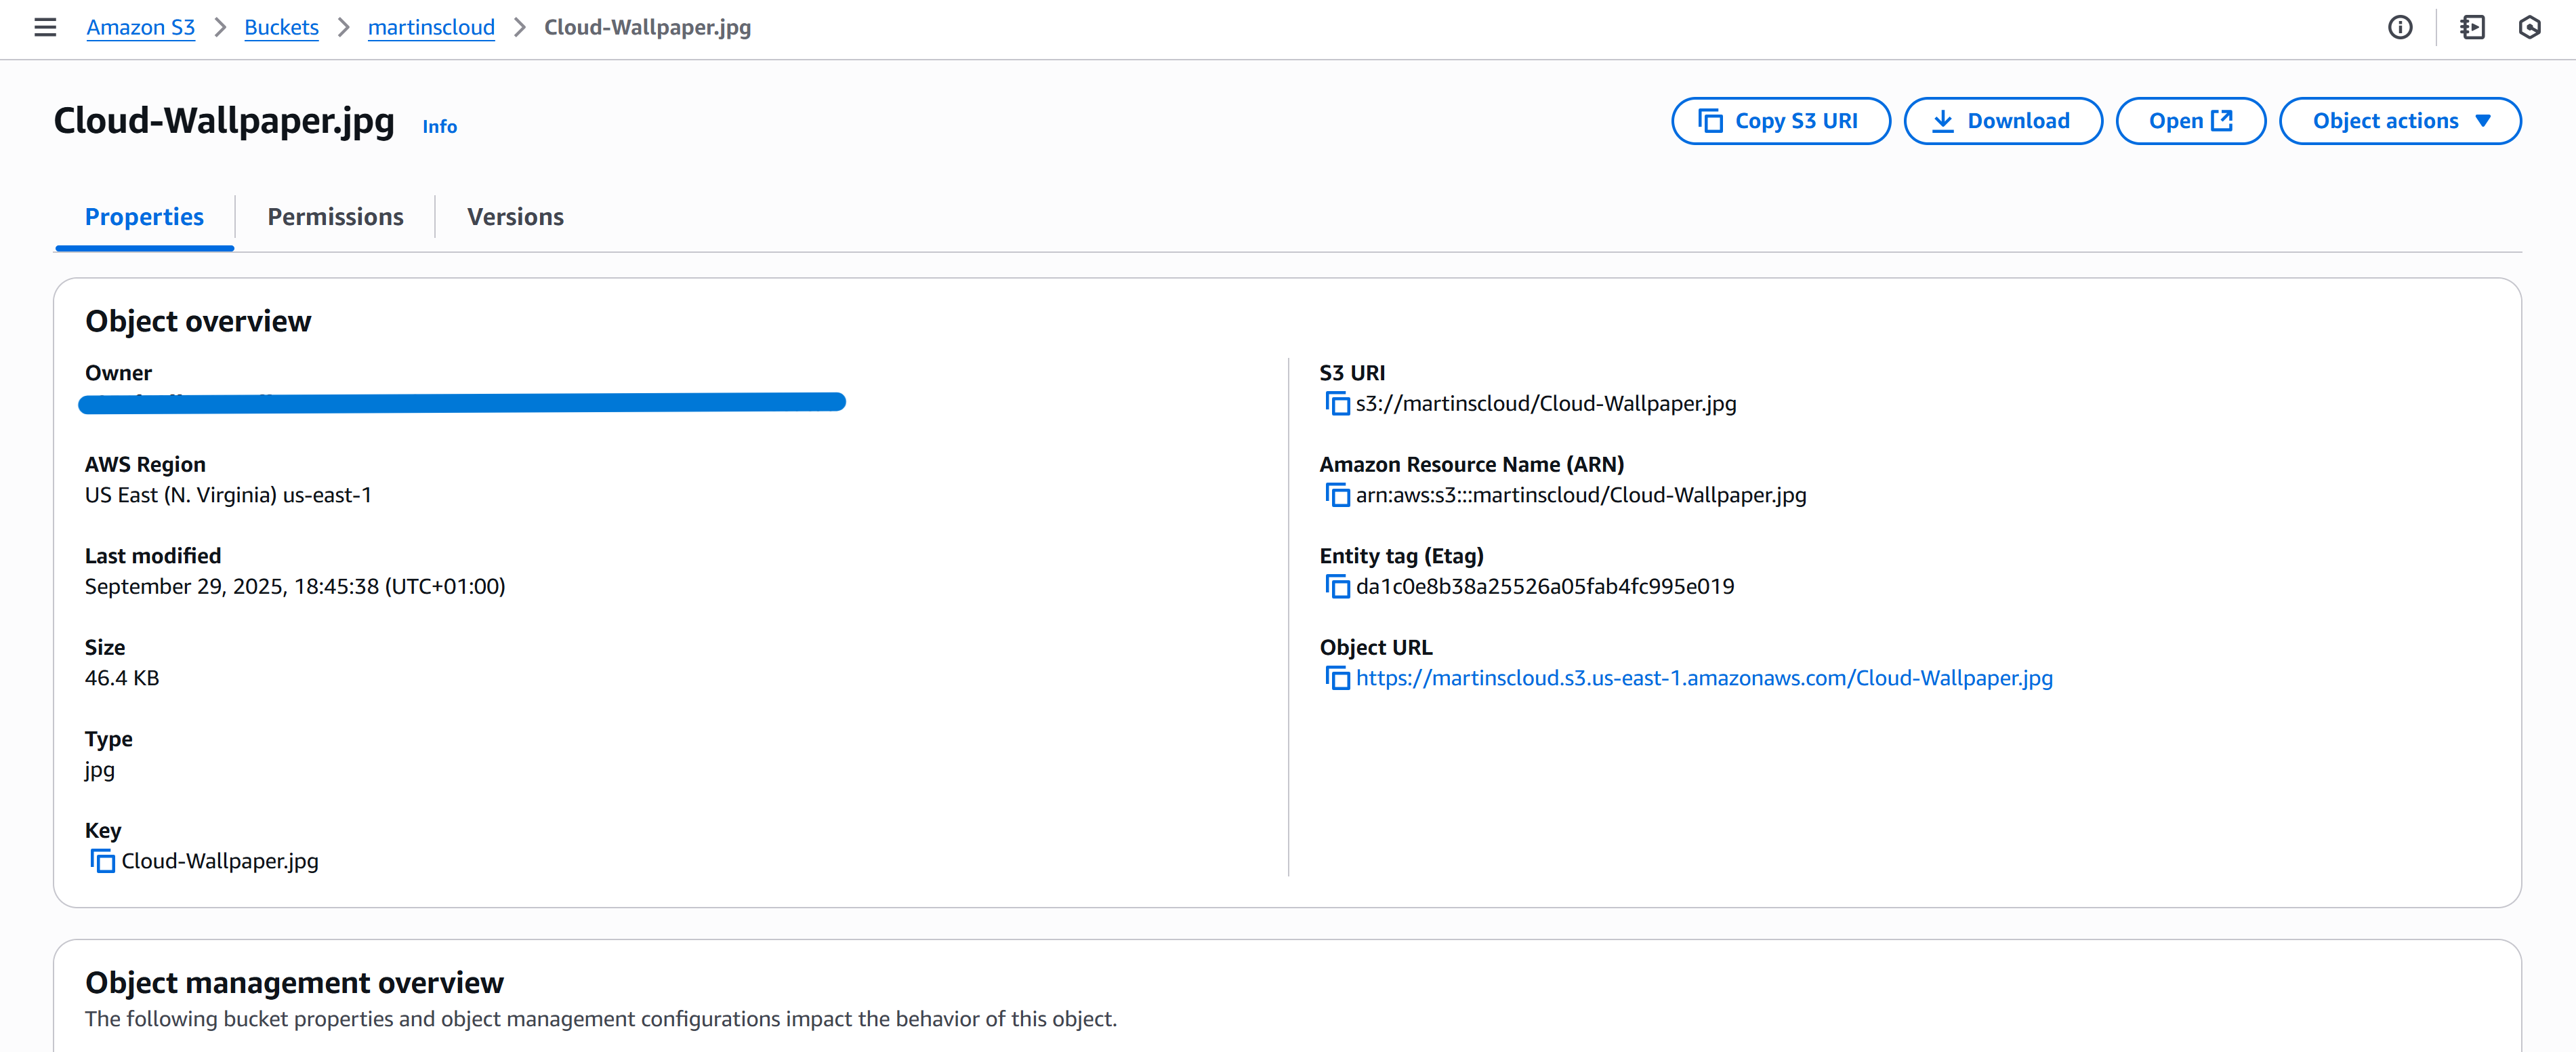Click the Object management overview heading
2576x1052 pixels.
point(294,983)
